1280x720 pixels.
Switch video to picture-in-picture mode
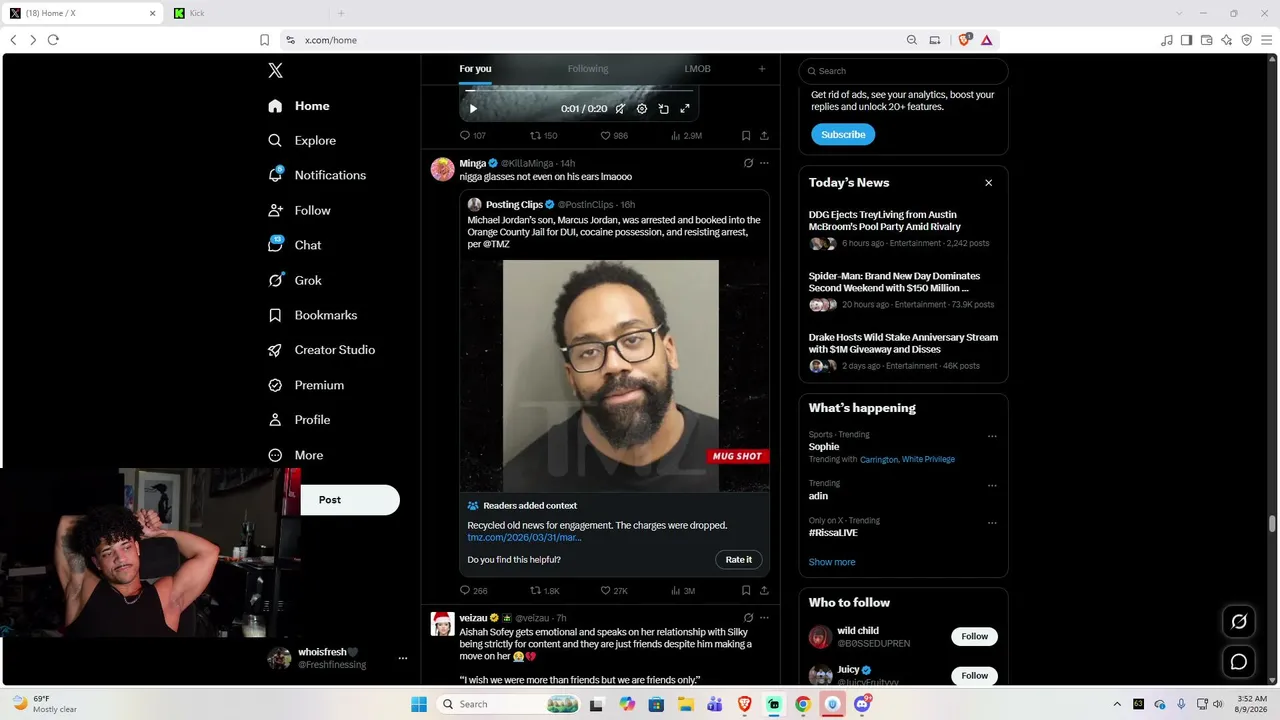663,109
